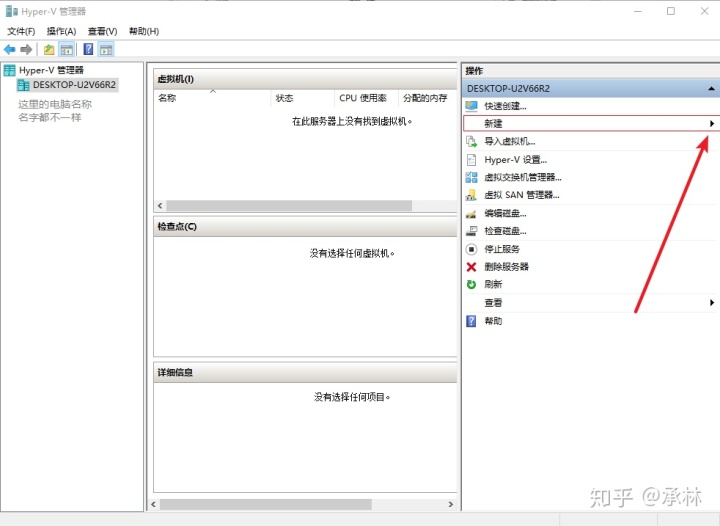Click the virtual machine list horizontal scrollbar thumb
720x526 pixels.
coord(289,206)
